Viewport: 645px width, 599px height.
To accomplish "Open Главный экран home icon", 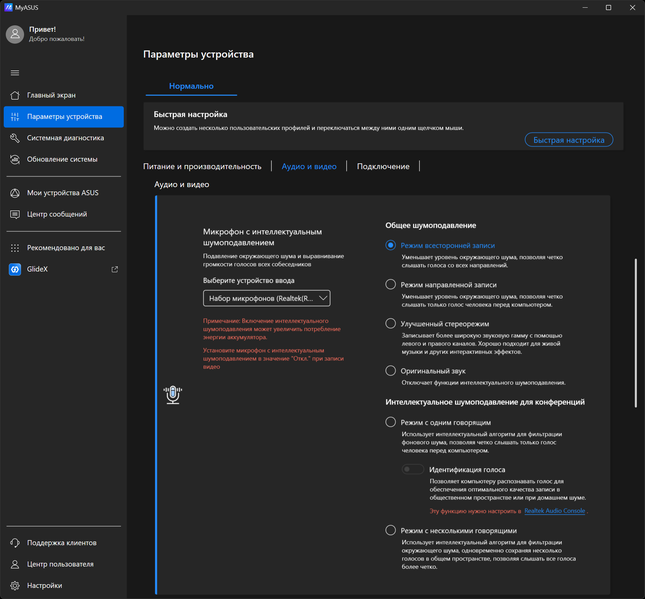I will [x=15, y=95].
